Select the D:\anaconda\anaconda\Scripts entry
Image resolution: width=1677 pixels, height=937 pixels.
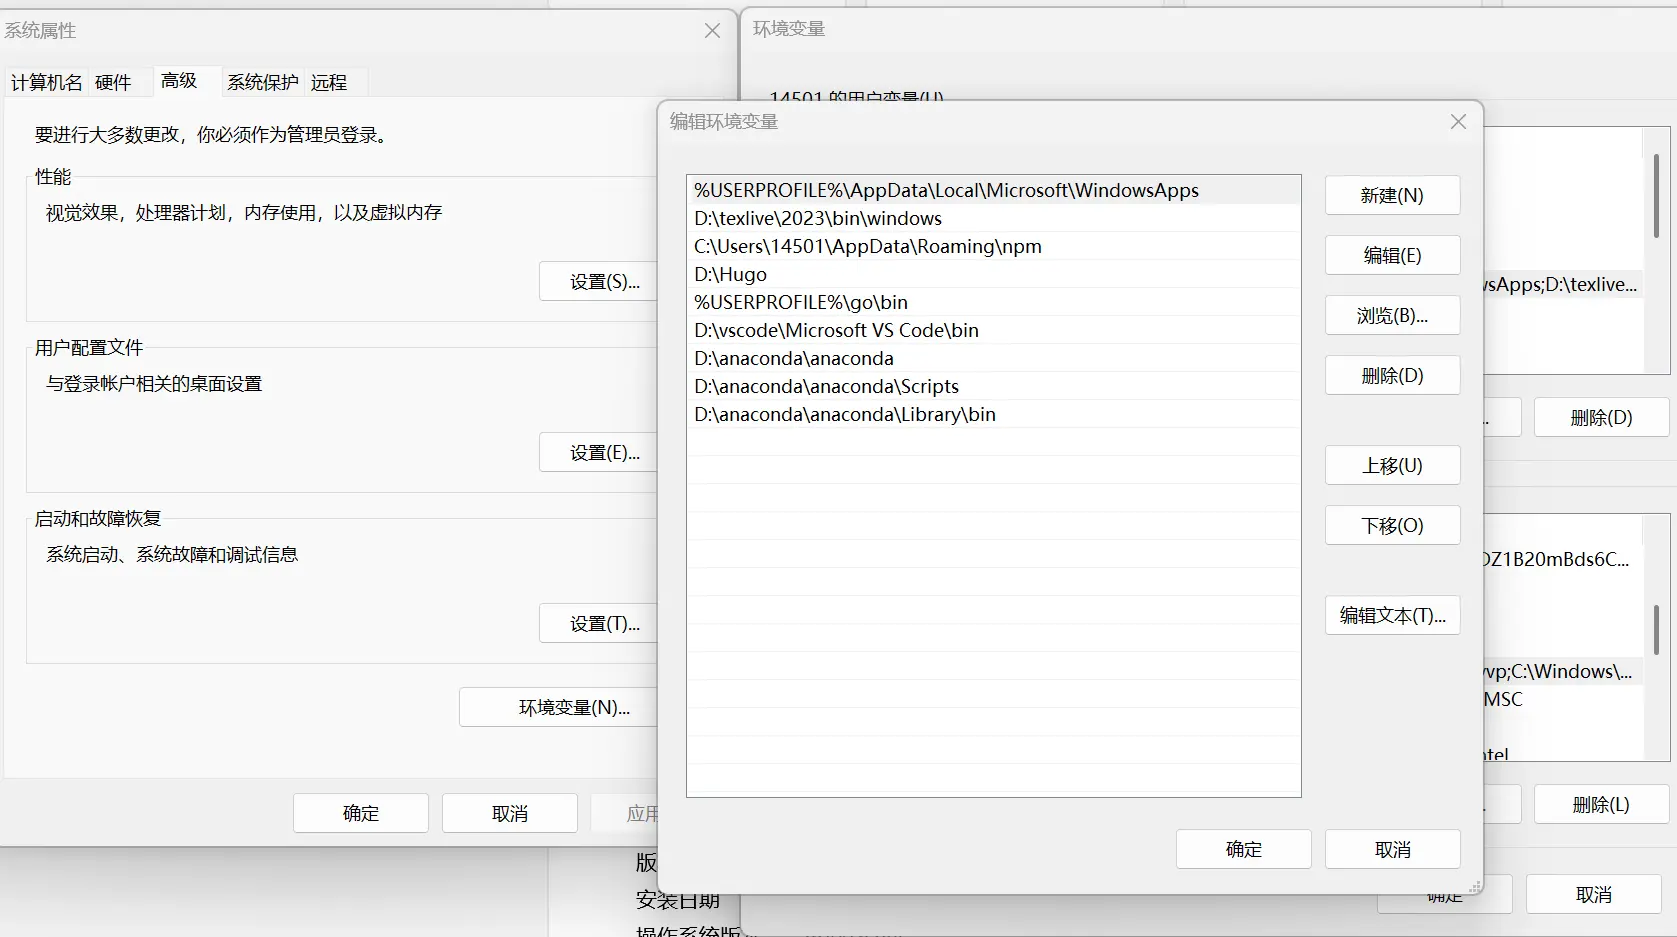click(x=993, y=386)
